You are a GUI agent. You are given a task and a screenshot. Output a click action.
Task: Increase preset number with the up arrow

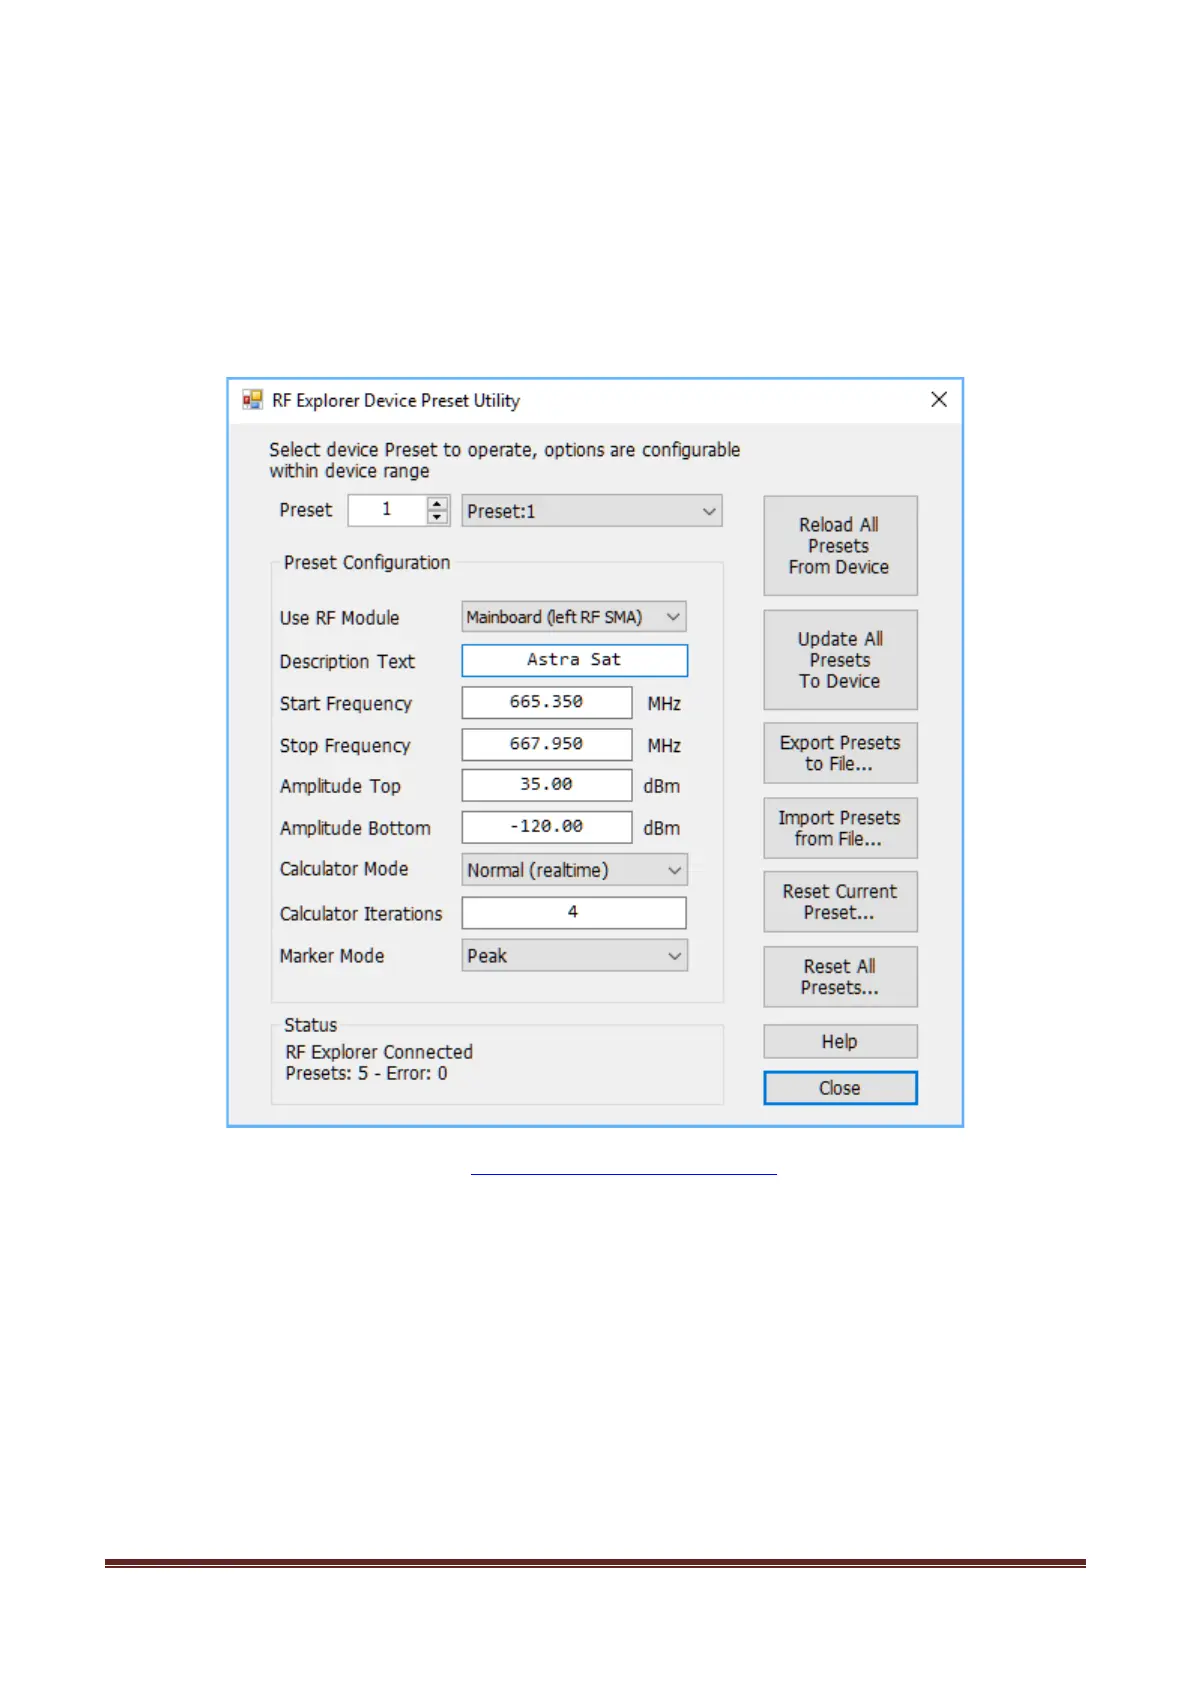tap(437, 504)
